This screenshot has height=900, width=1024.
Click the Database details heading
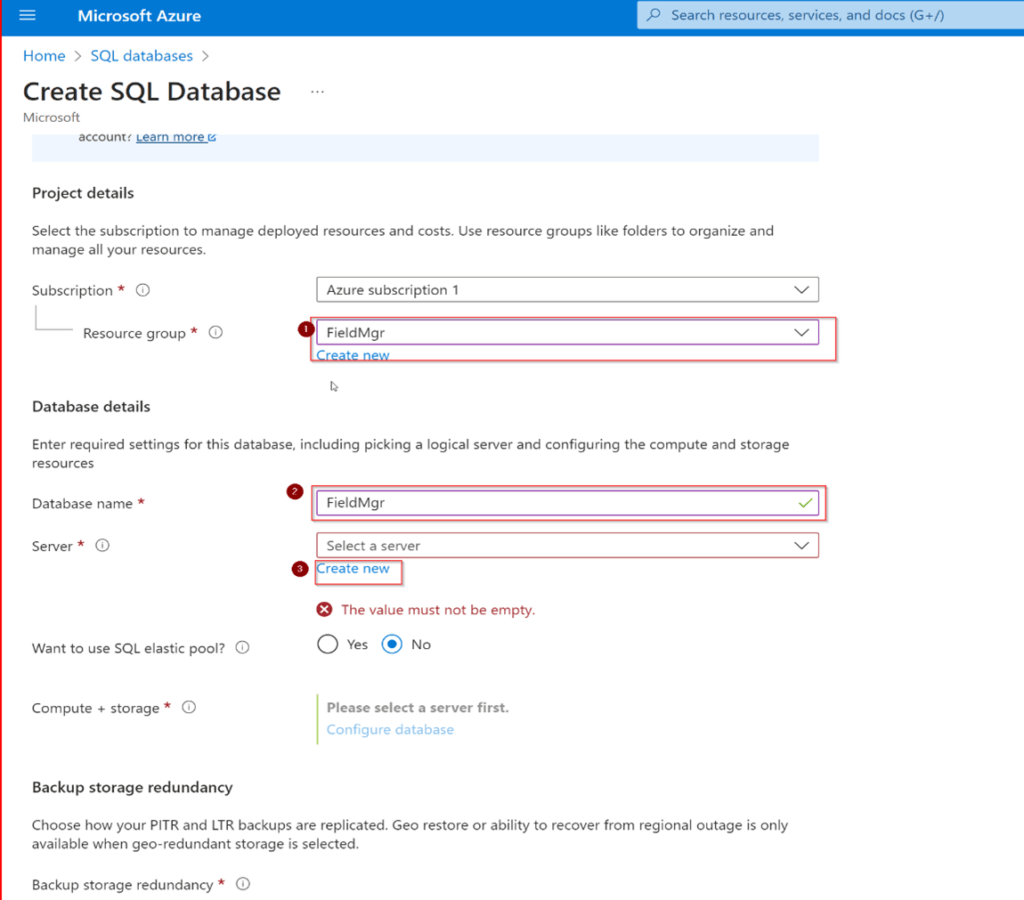[91, 407]
